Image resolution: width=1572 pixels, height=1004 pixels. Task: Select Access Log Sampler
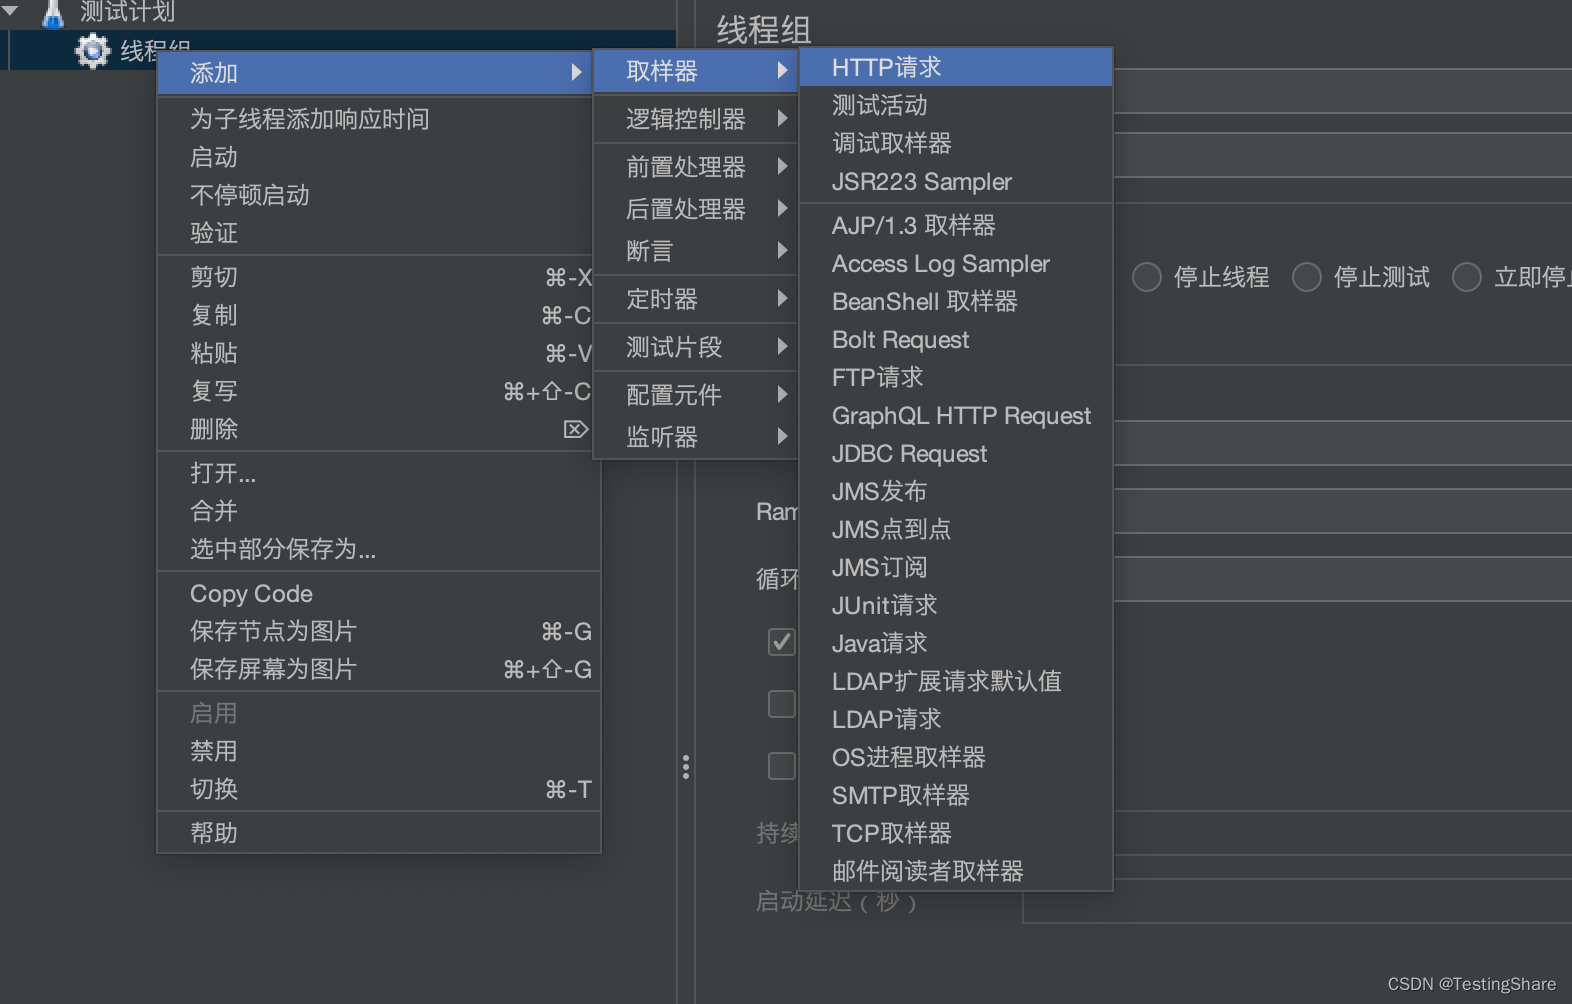(956, 263)
